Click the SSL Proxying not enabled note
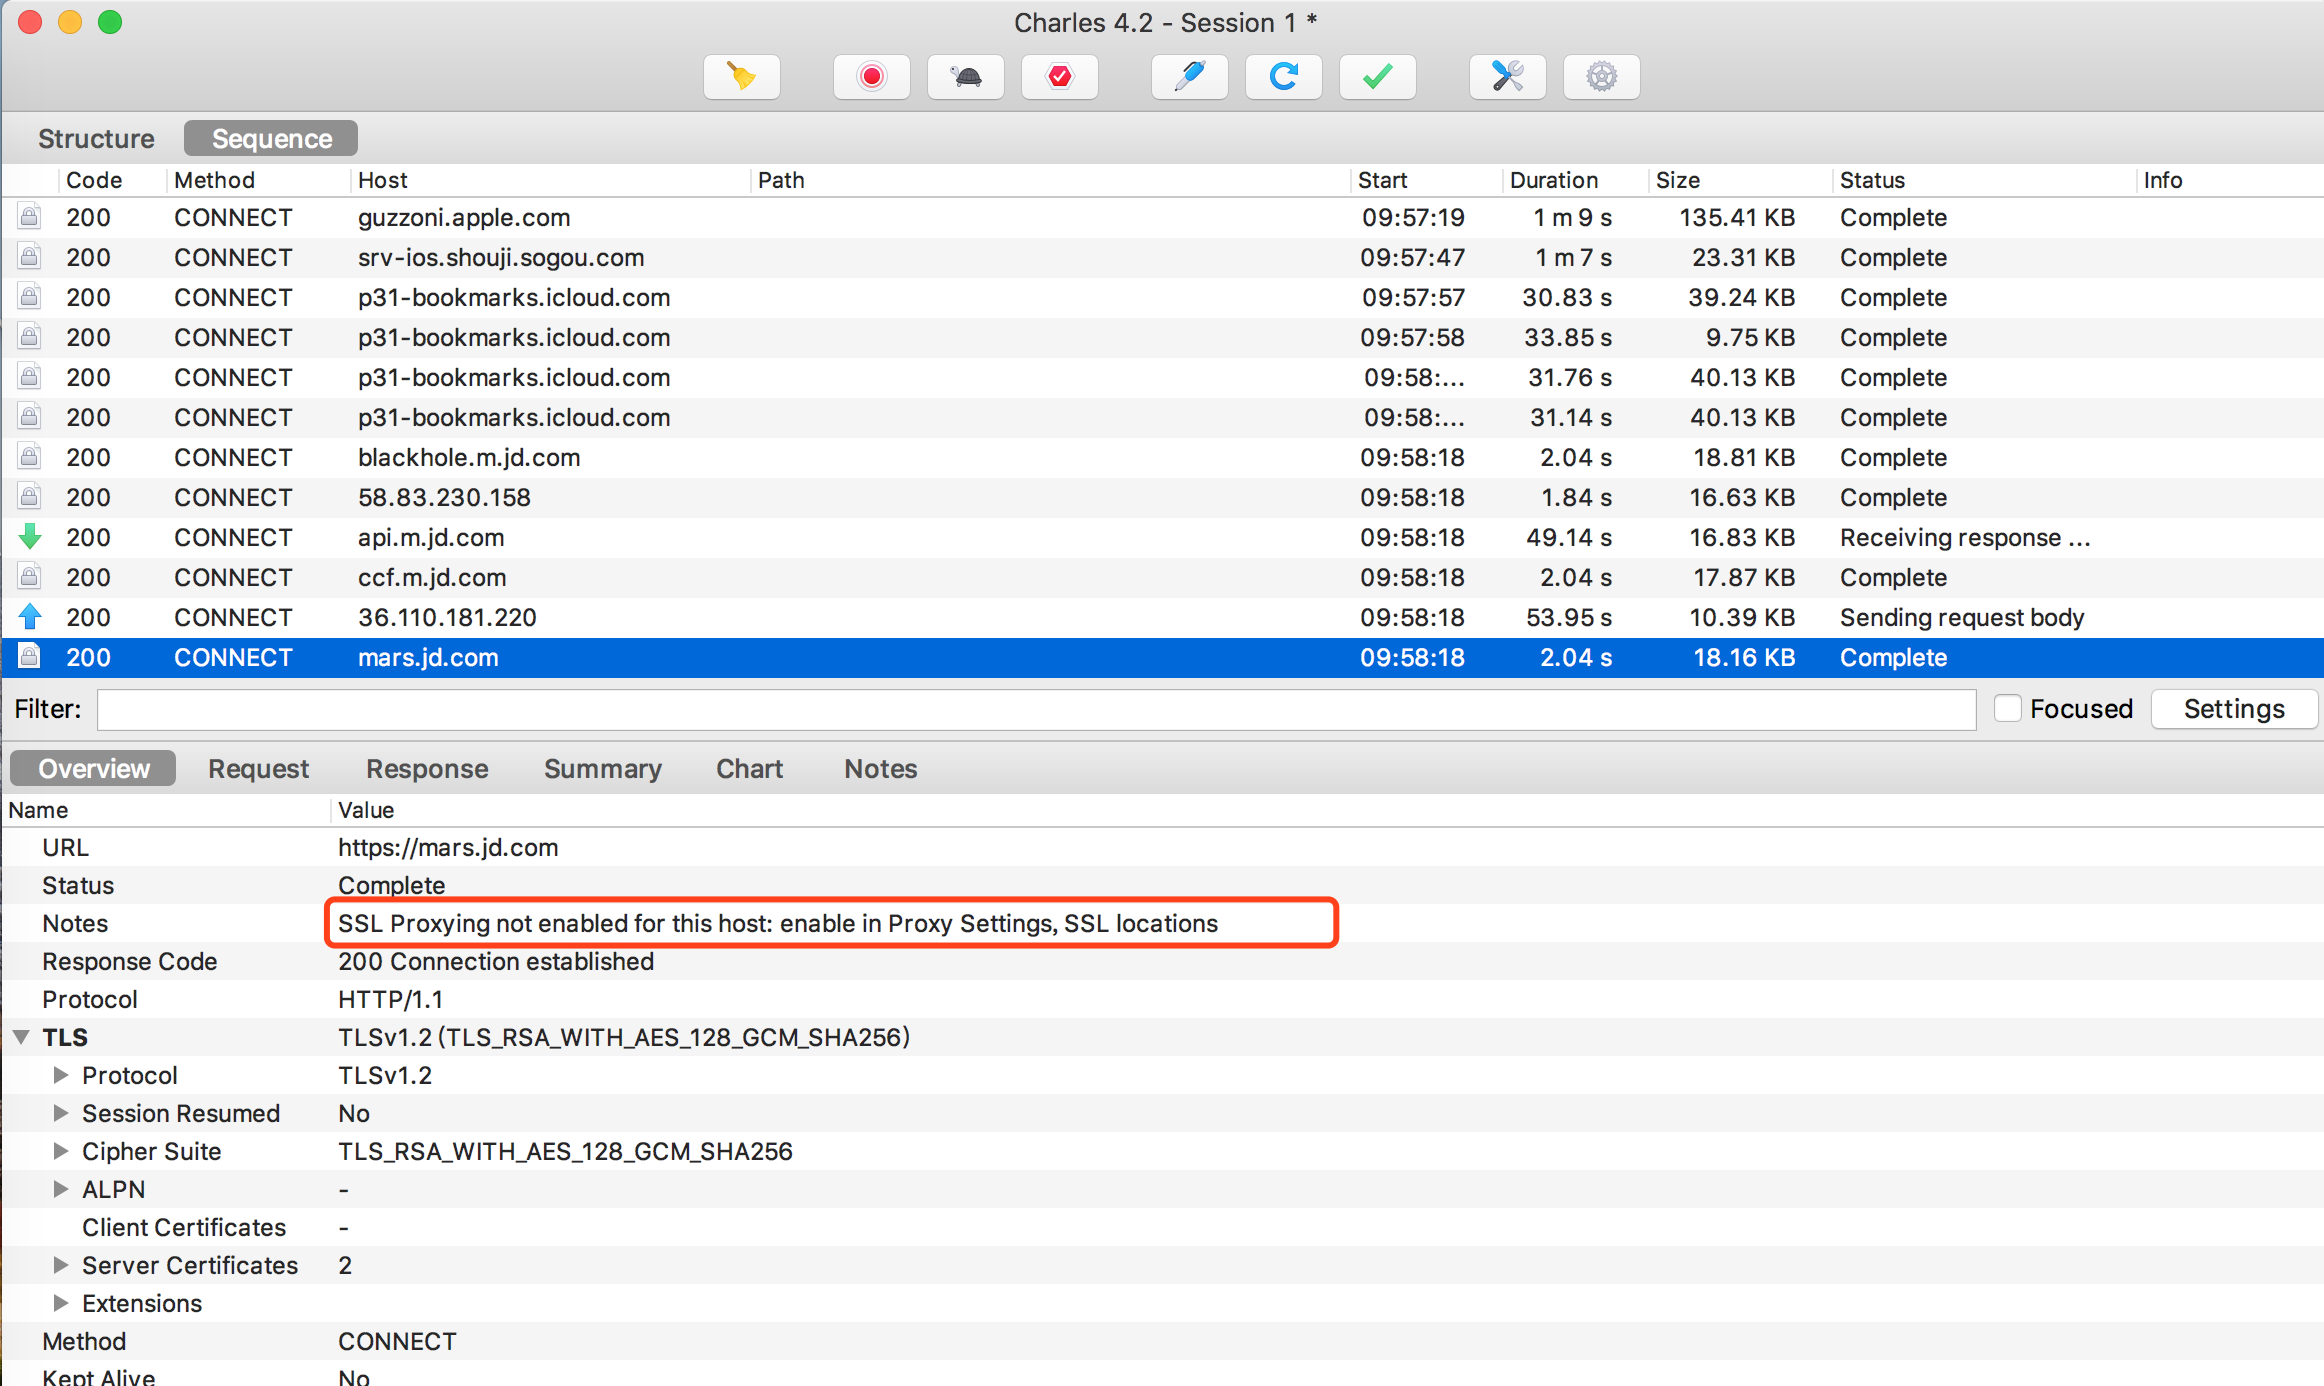This screenshot has width=2324, height=1386. 777,923
